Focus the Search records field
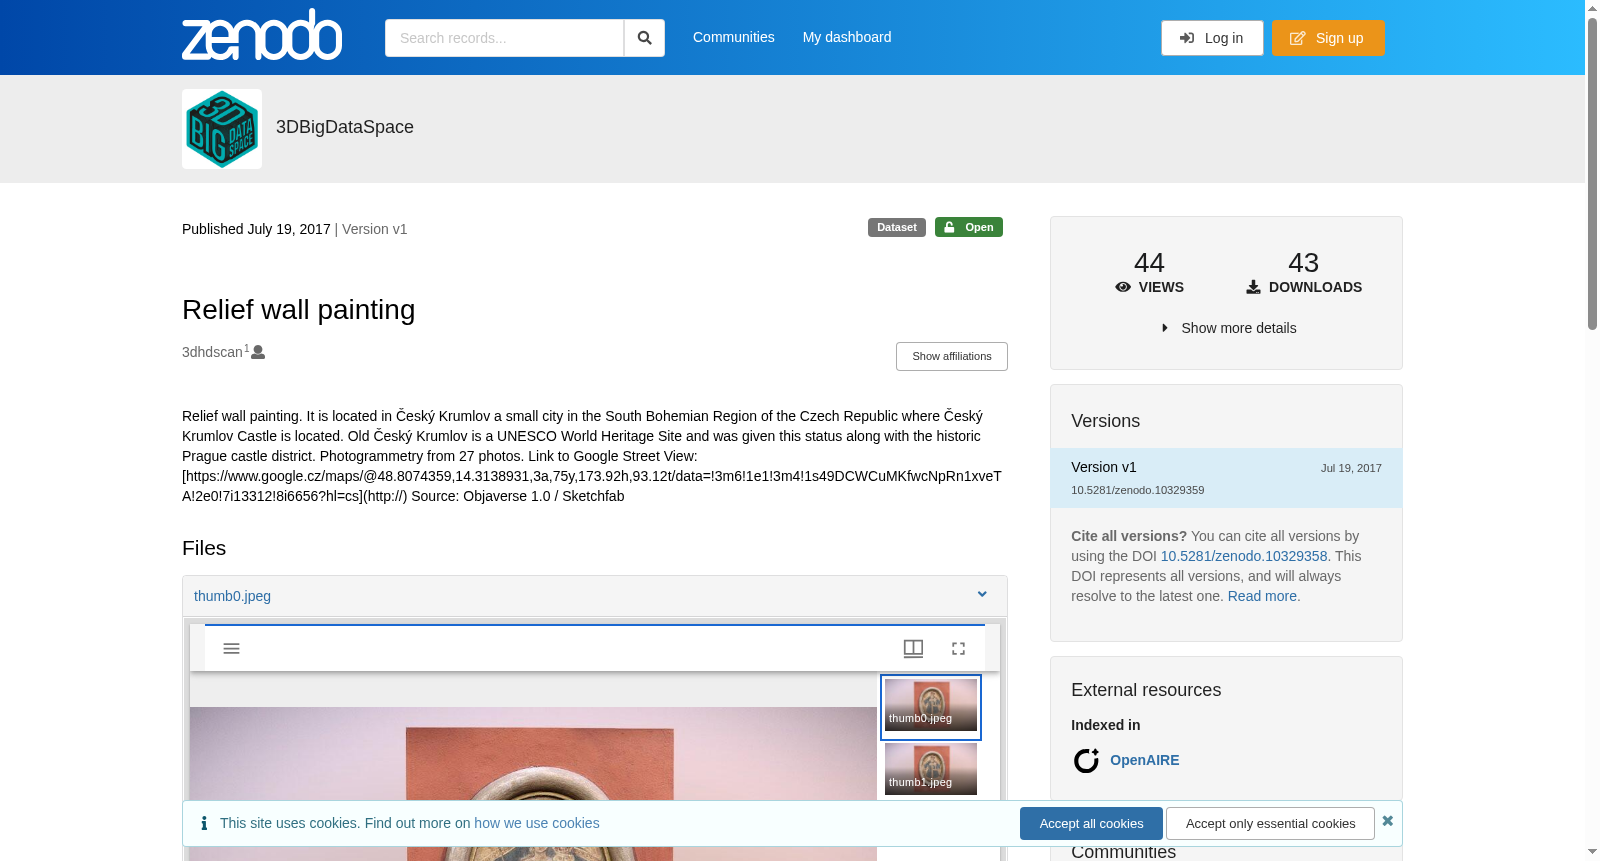The image size is (1600, 861). (x=504, y=38)
